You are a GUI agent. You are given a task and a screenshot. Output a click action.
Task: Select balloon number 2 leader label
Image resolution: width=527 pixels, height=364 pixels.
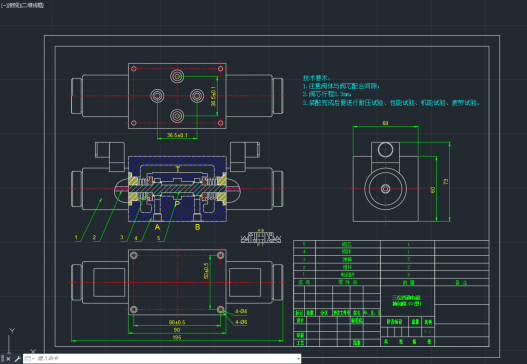[x=94, y=238]
